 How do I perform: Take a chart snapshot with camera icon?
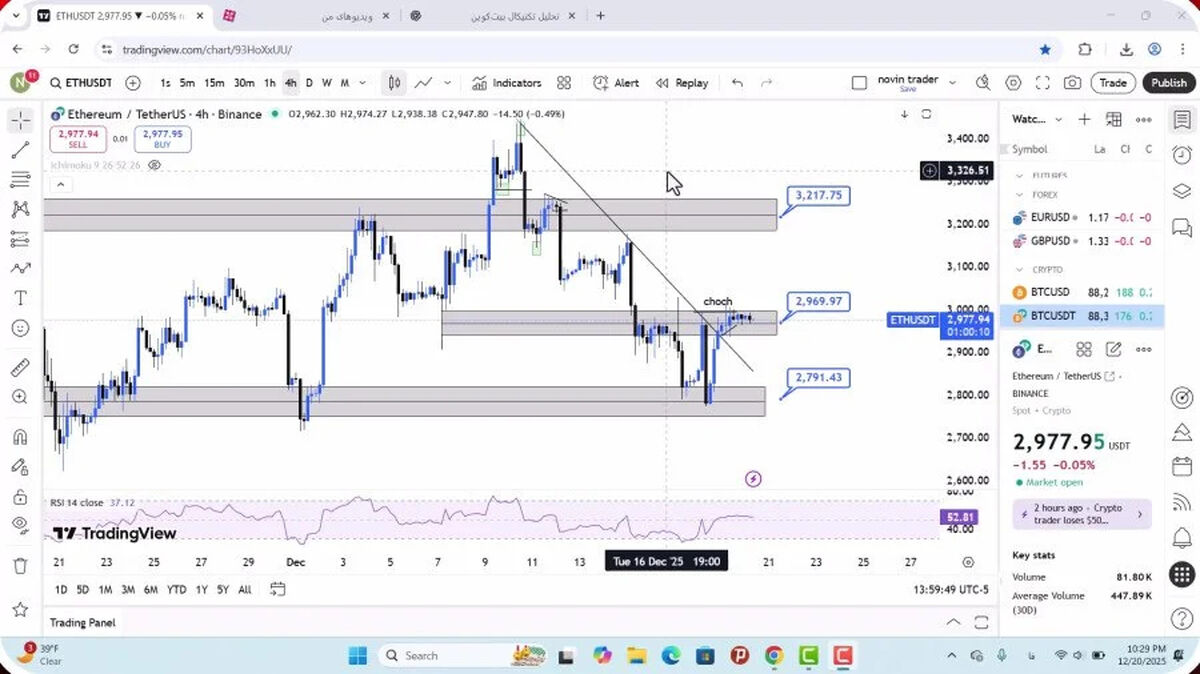[1072, 83]
